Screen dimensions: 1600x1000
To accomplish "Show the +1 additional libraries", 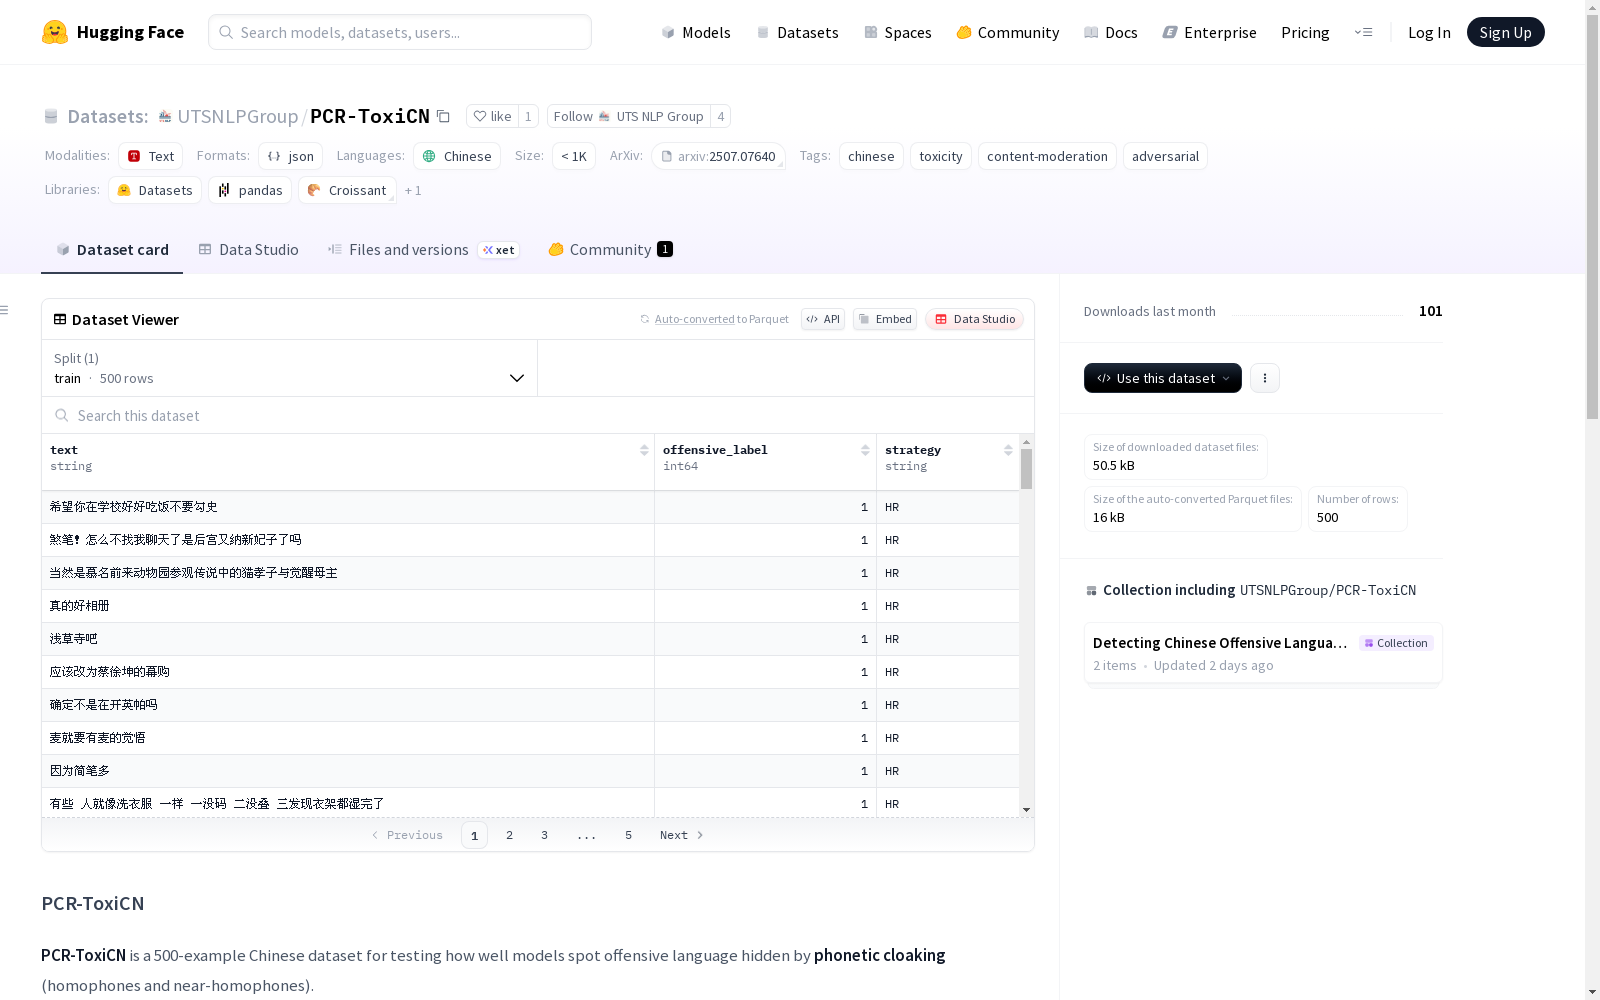I will (x=413, y=190).
